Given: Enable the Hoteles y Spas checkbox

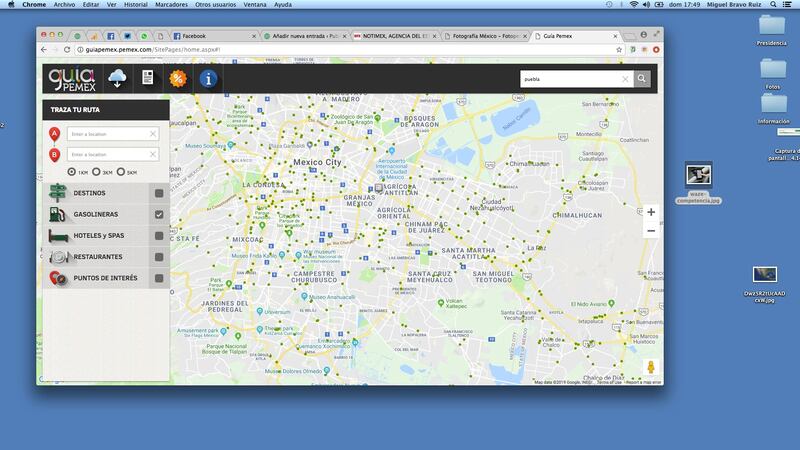Looking at the screenshot, I should (159, 236).
